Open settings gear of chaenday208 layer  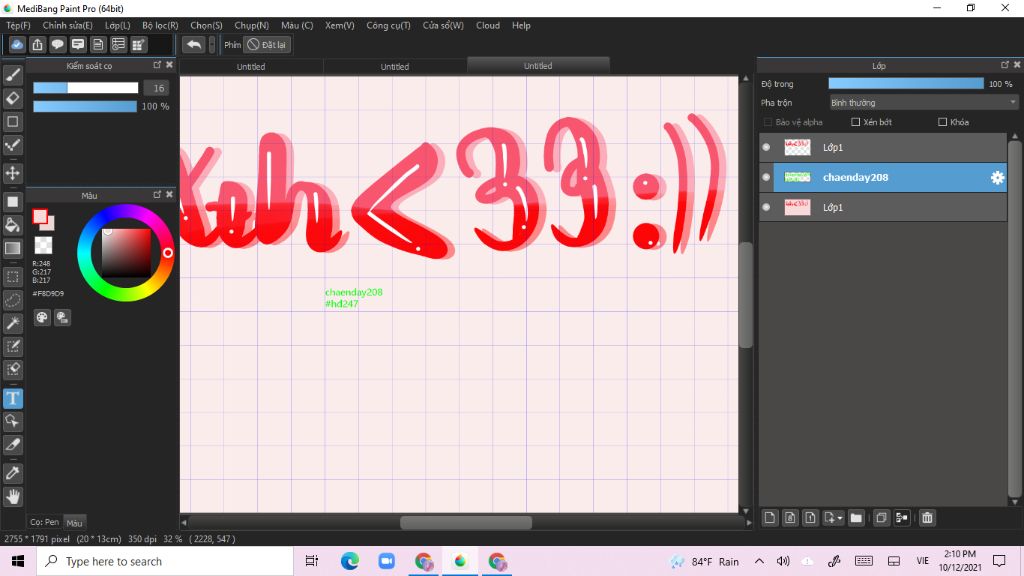tap(997, 177)
